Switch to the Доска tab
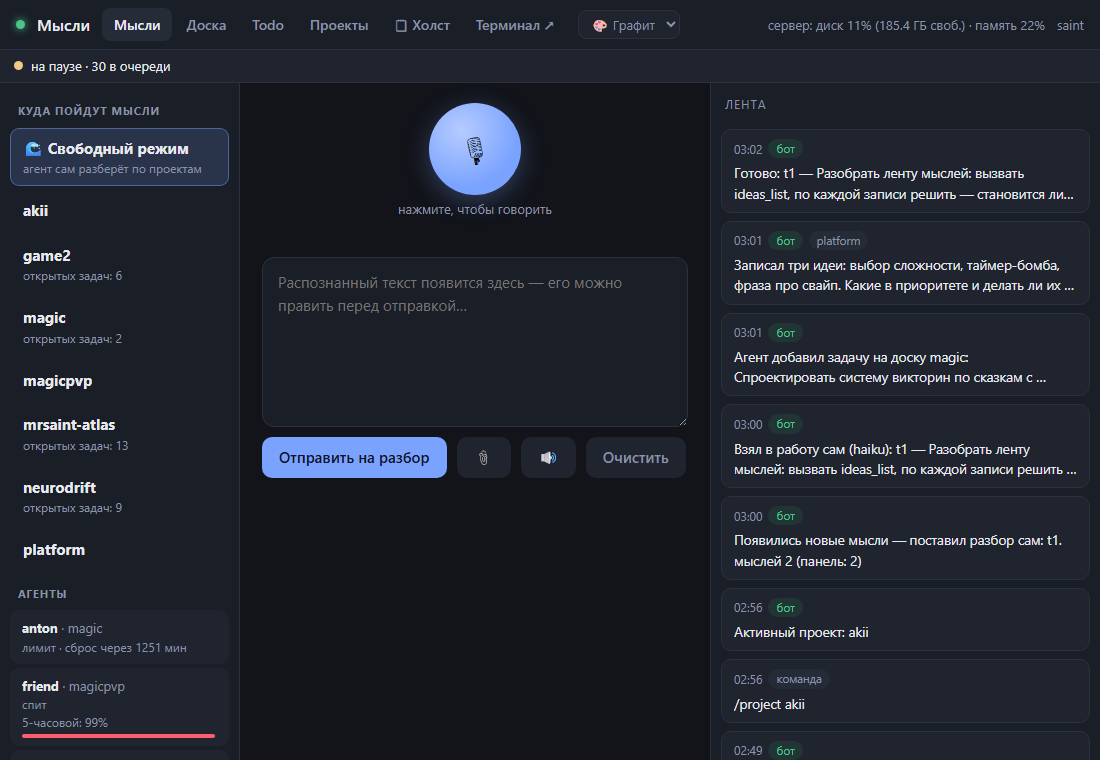Image resolution: width=1100 pixels, height=760 pixels. [206, 25]
